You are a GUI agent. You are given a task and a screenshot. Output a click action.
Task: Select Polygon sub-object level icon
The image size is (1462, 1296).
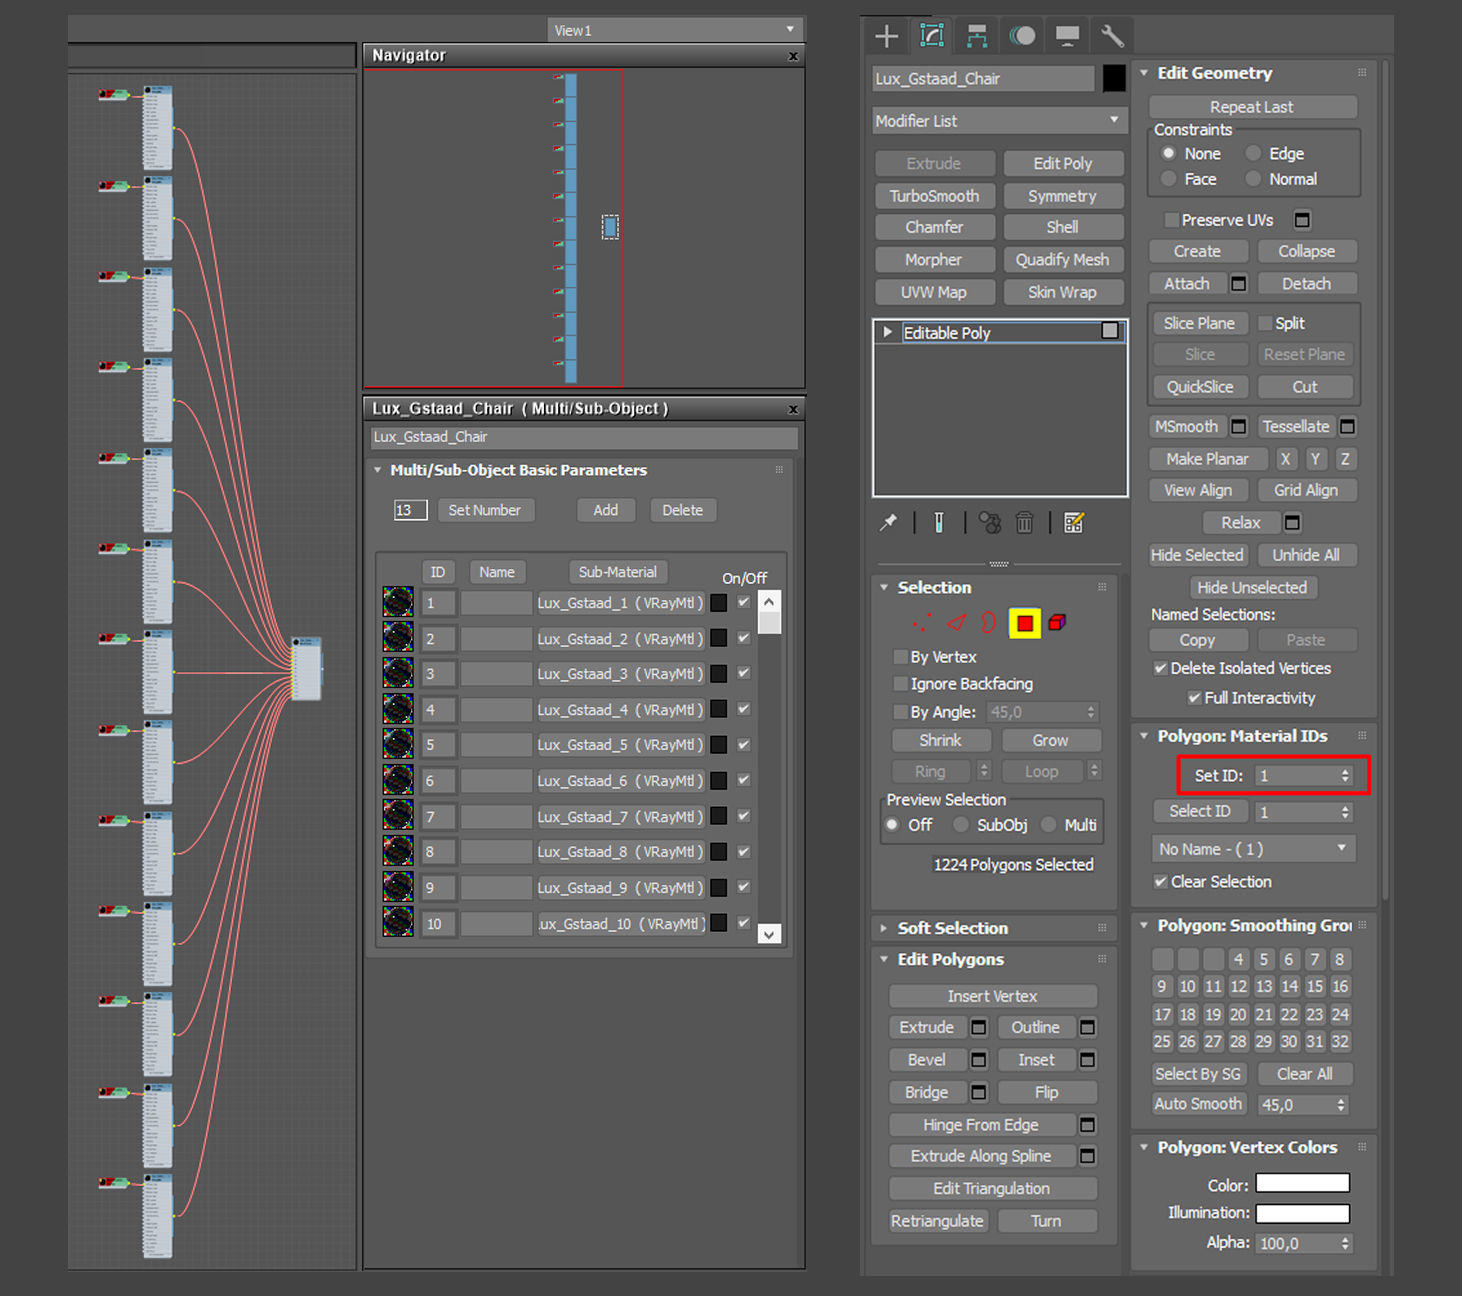pyautogui.click(x=1025, y=623)
